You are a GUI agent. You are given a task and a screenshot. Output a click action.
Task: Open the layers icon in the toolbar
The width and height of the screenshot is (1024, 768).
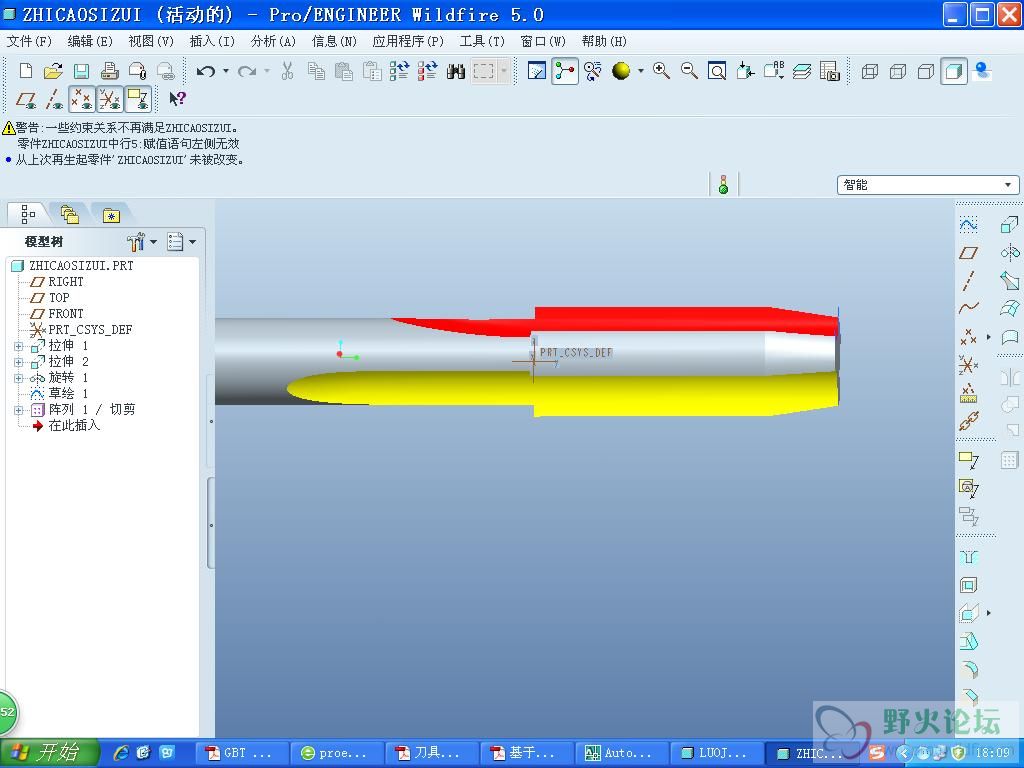802,71
